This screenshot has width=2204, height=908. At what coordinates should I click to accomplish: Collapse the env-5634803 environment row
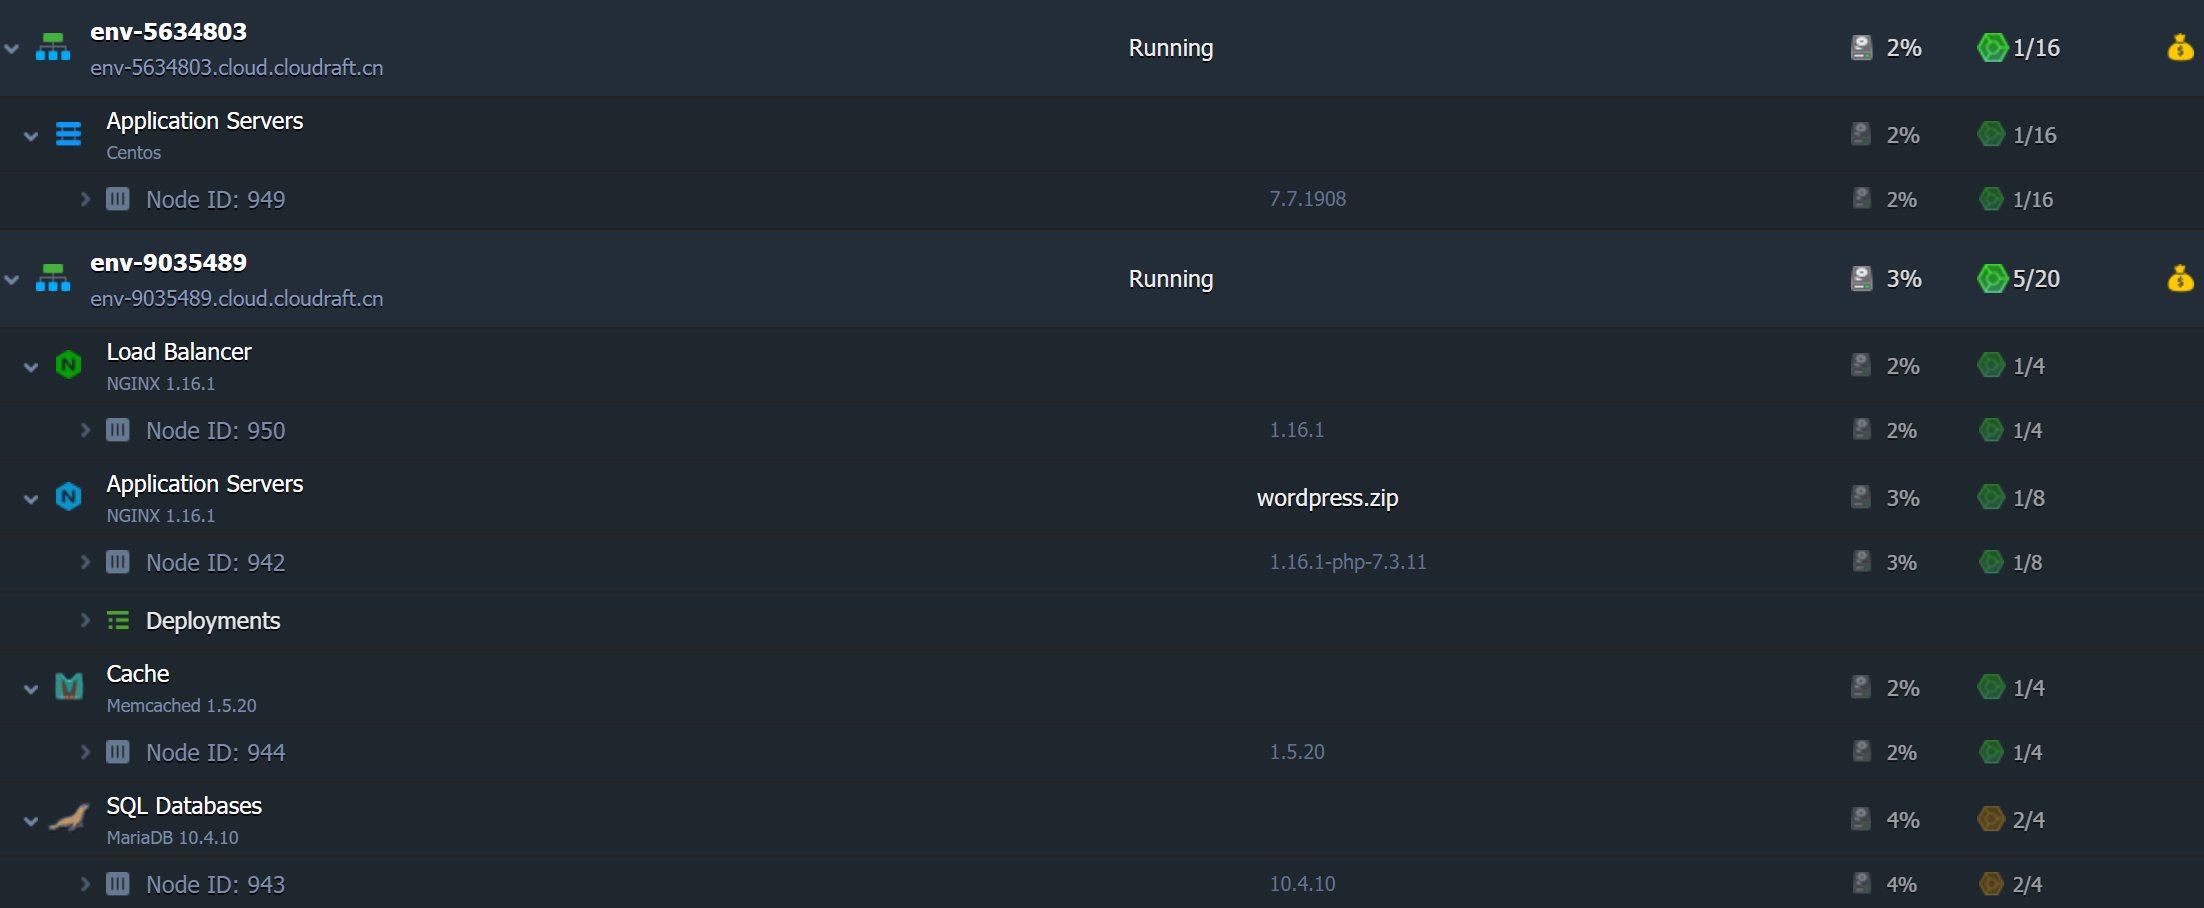click(x=12, y=48)
